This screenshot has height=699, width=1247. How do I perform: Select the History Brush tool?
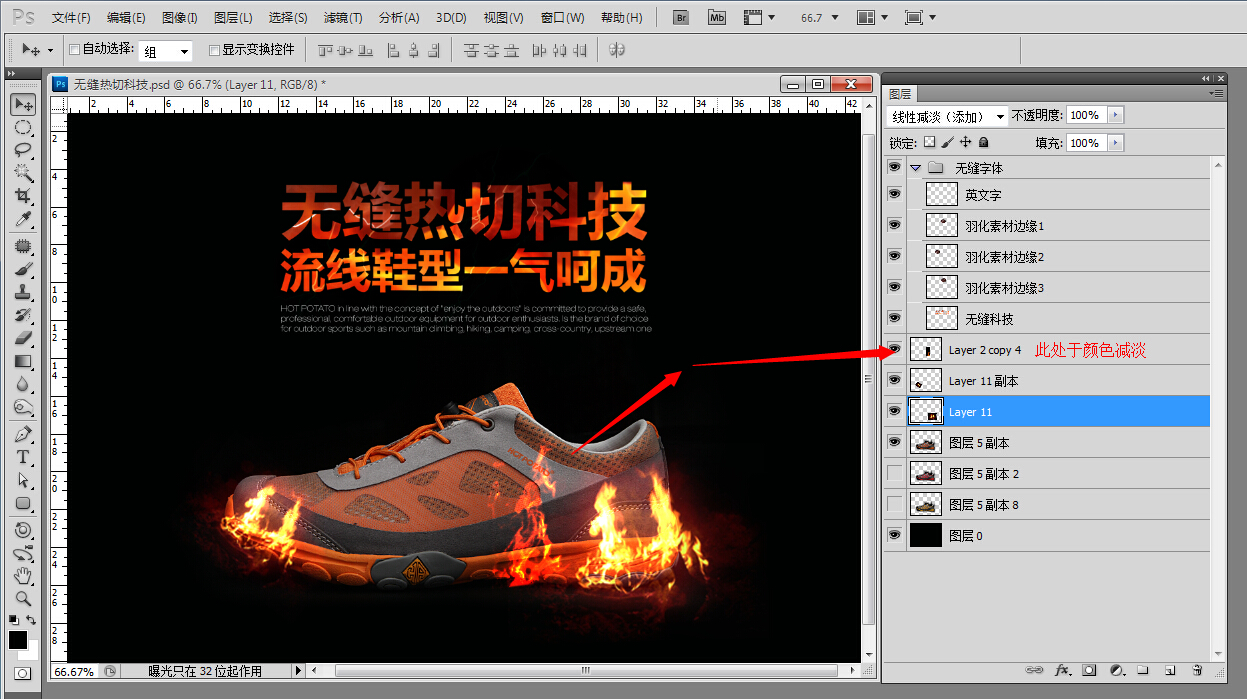(x=23, y=316)
